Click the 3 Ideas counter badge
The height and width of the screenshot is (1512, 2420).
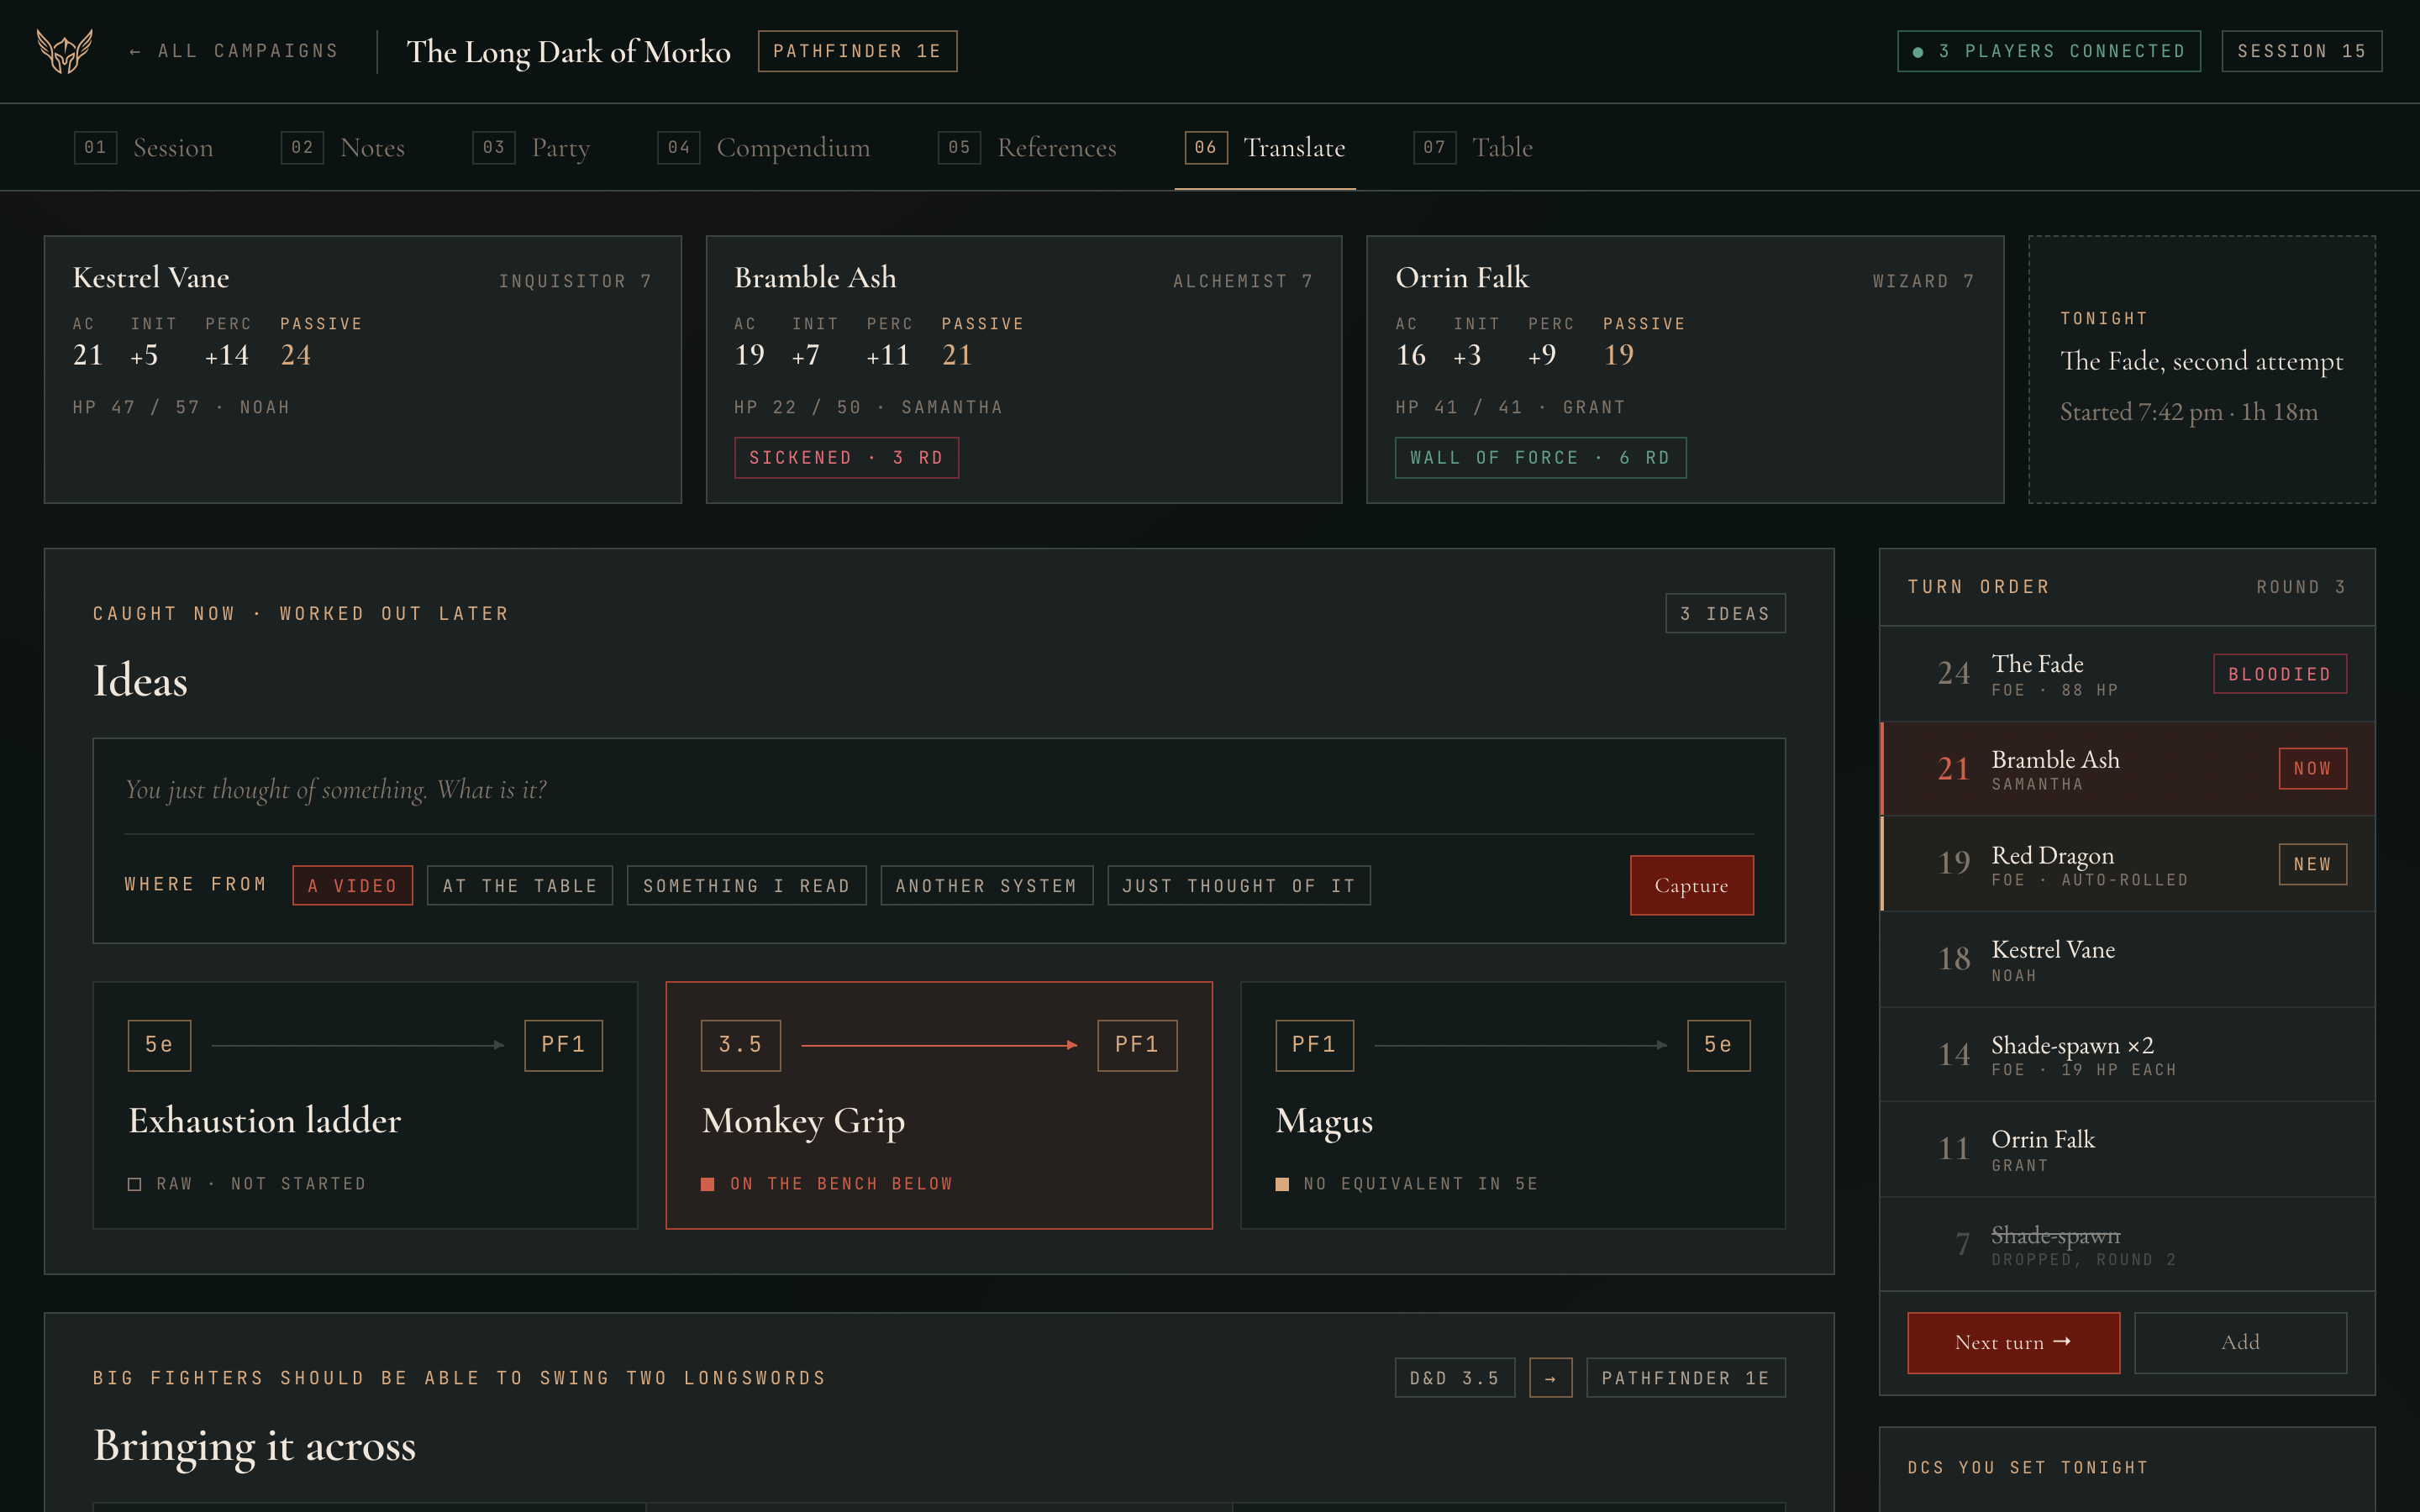1725,614
